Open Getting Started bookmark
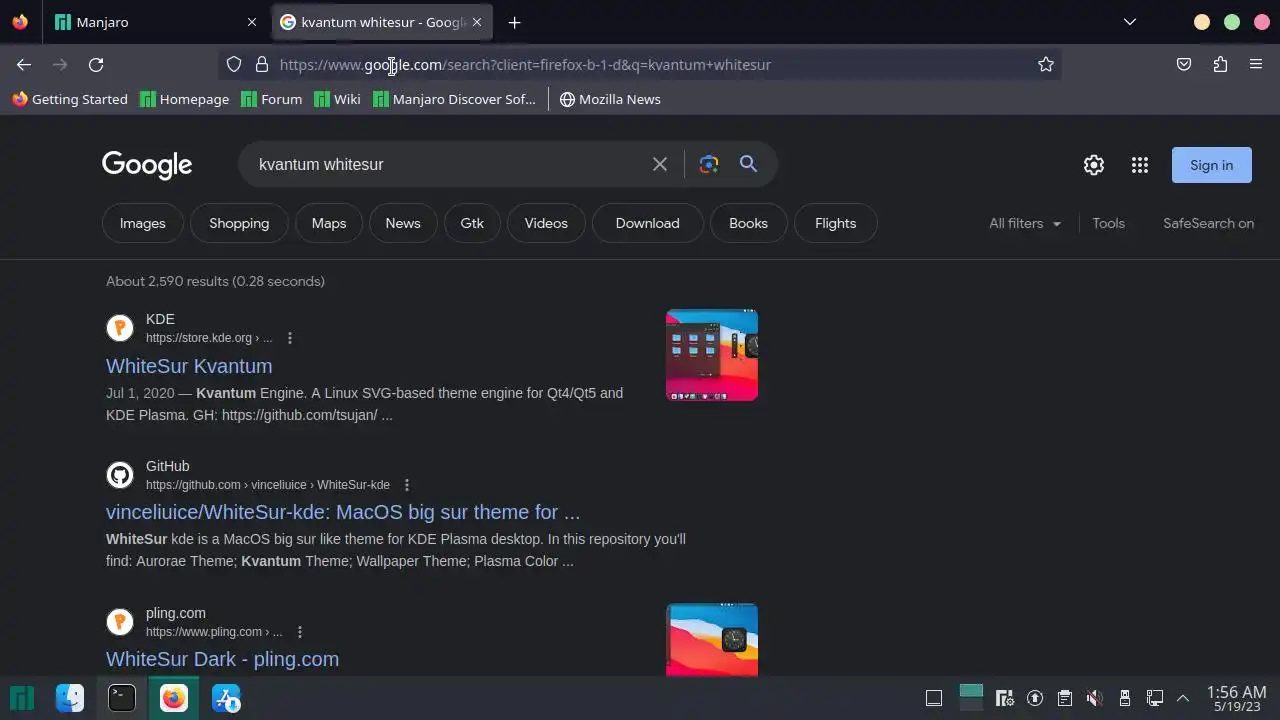 (70, 99)
